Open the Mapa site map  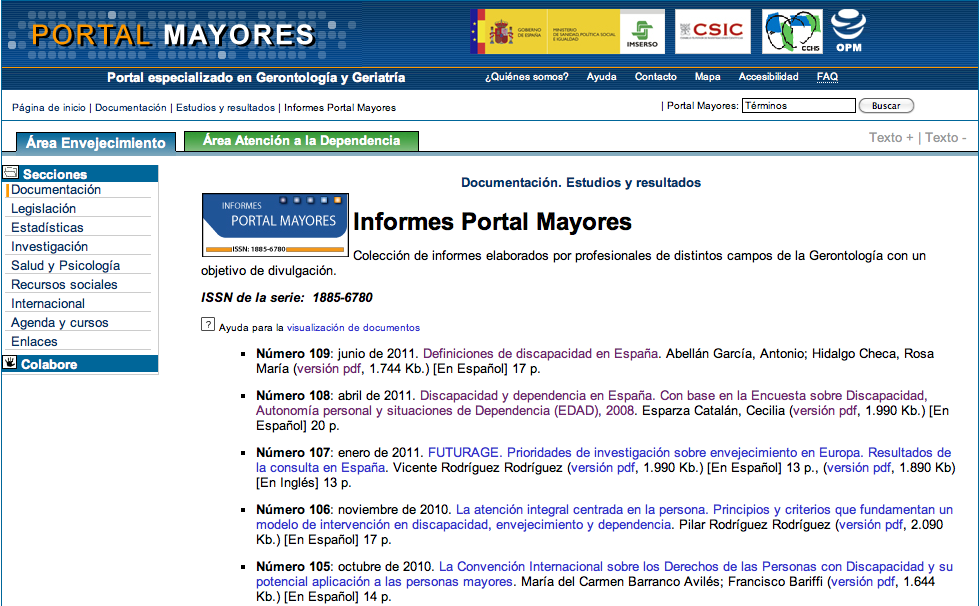click(x=708, y=77)
